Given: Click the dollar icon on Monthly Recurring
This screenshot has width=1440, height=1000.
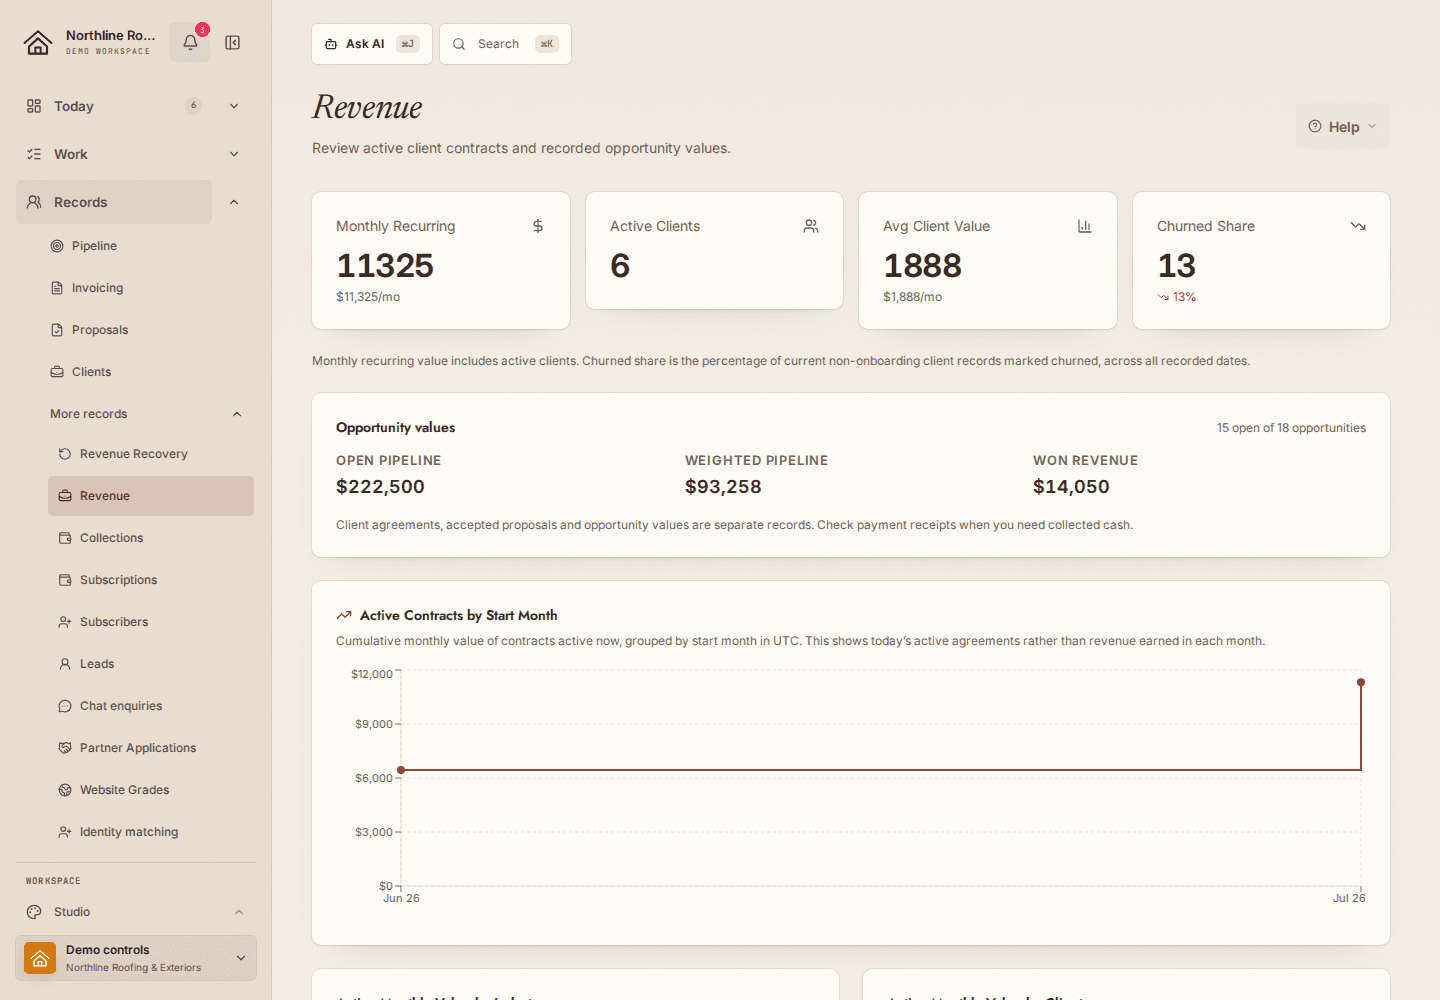Looking at the screenshot, I should tap(538, 226).
